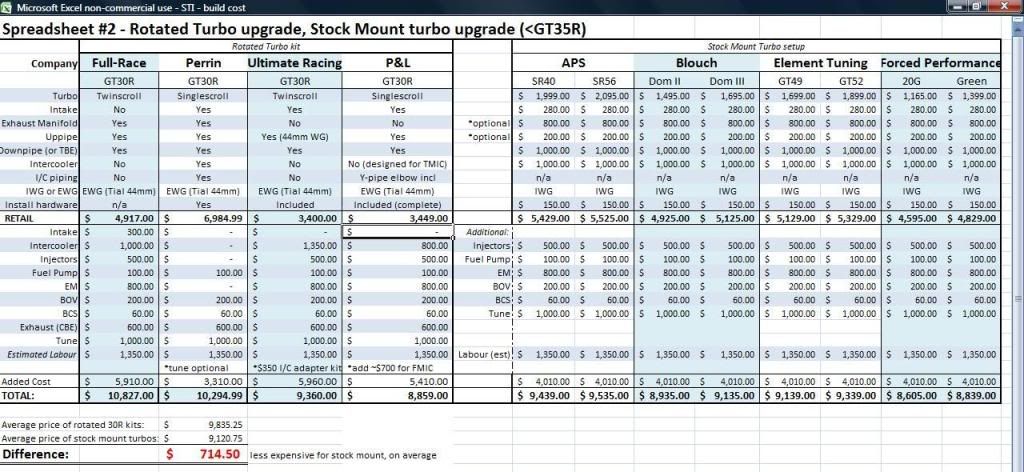Select the Dom III retail total 5,125.00
This screenshot has width=1024, height=472.
tap(728, 219)
